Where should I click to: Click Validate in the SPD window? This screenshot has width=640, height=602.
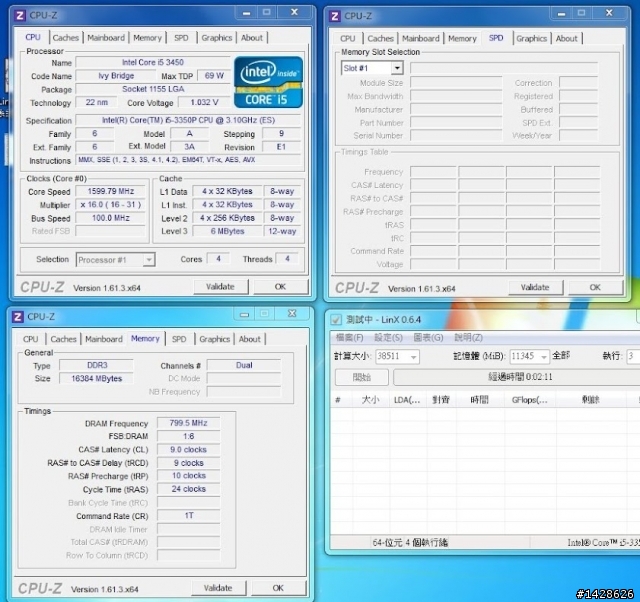point(535,287)
